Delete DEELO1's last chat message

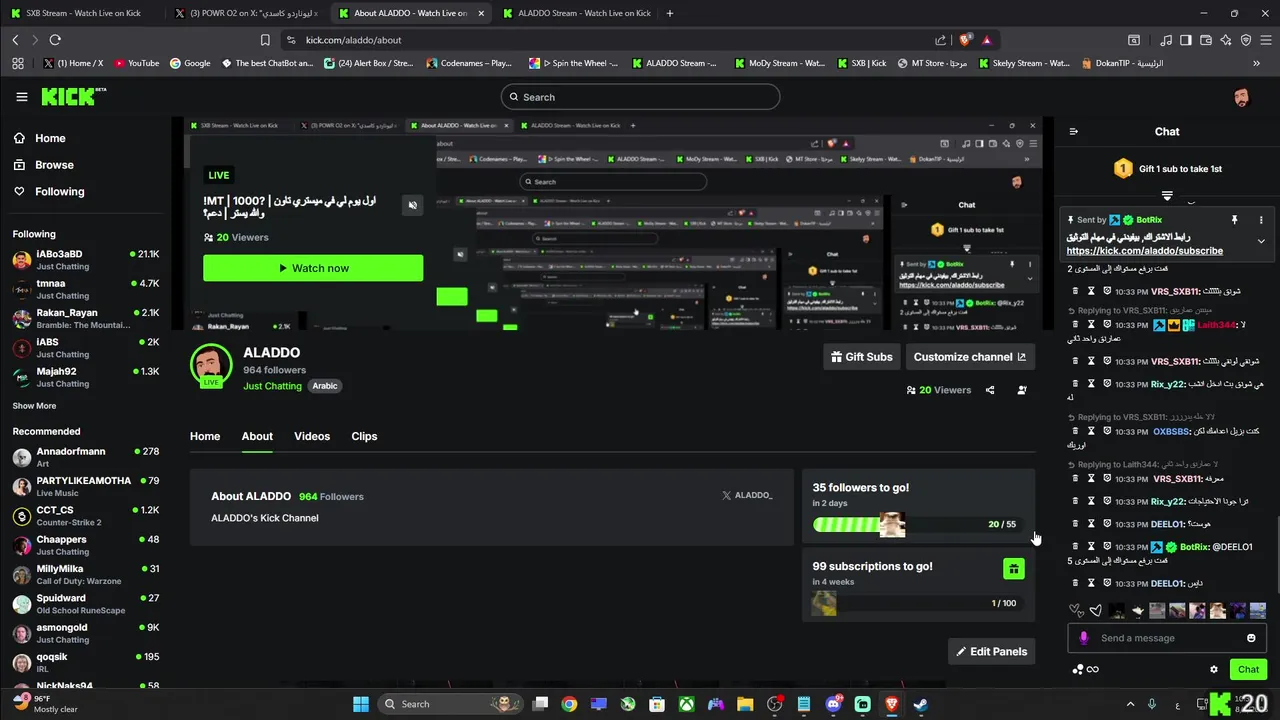pos(1075,583)
